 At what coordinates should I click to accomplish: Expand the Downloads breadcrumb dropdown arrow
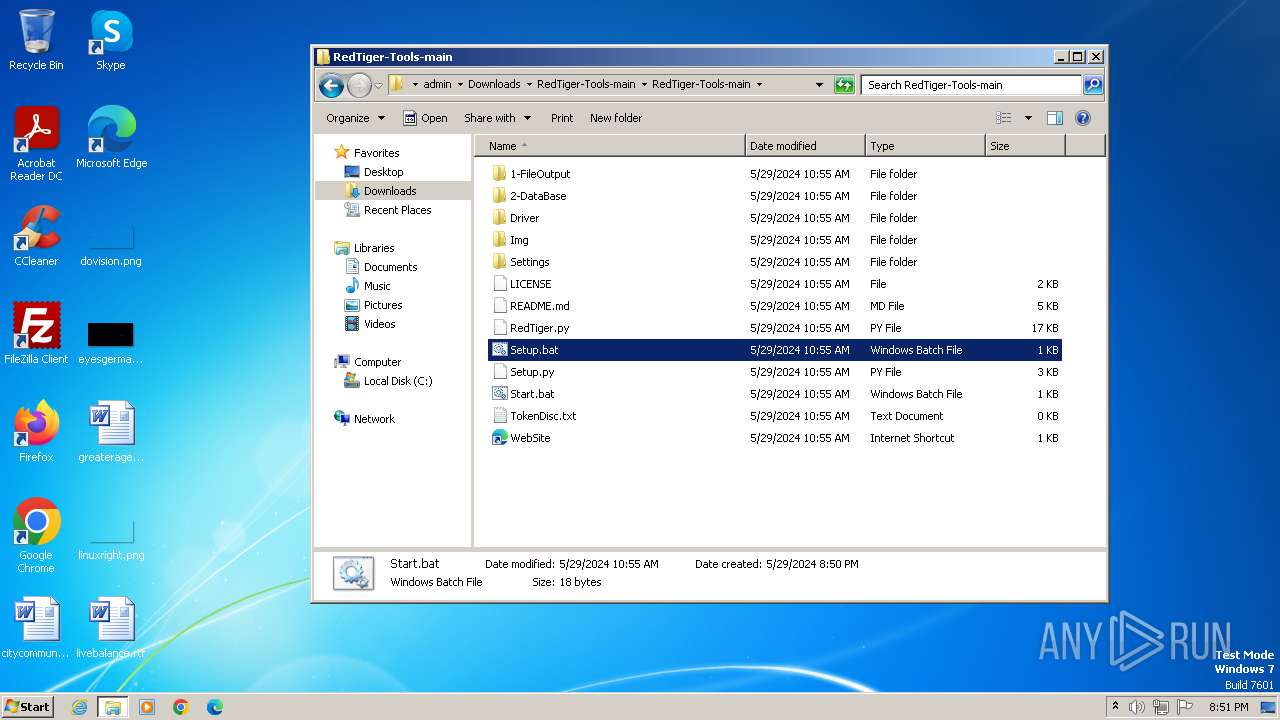pos(529,85)
